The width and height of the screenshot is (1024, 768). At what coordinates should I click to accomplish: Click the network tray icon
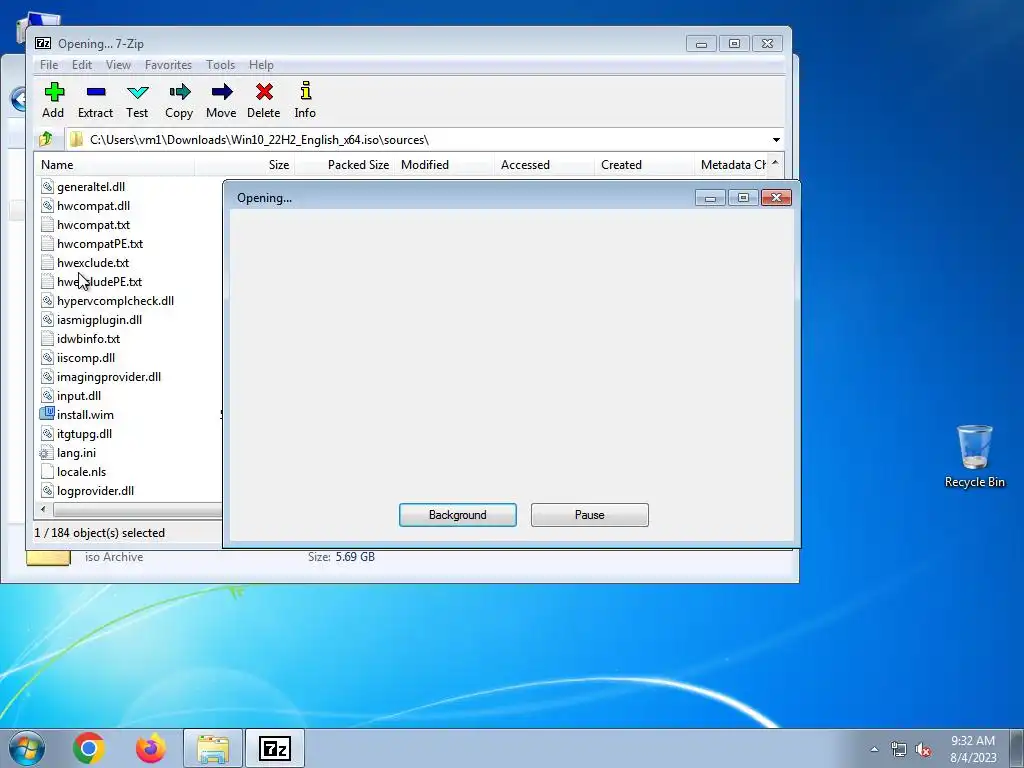click(899, 750)
